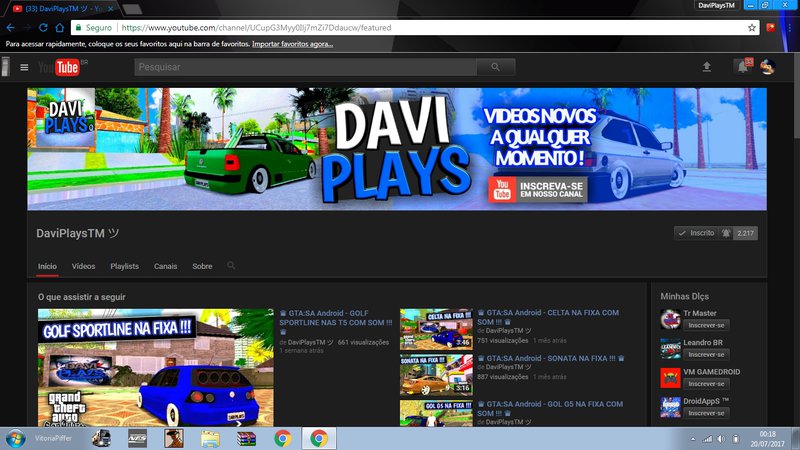Open the Tr Master channel avatar
The image size is (800, 450).
pyautogui.click(x=670, y=319)
